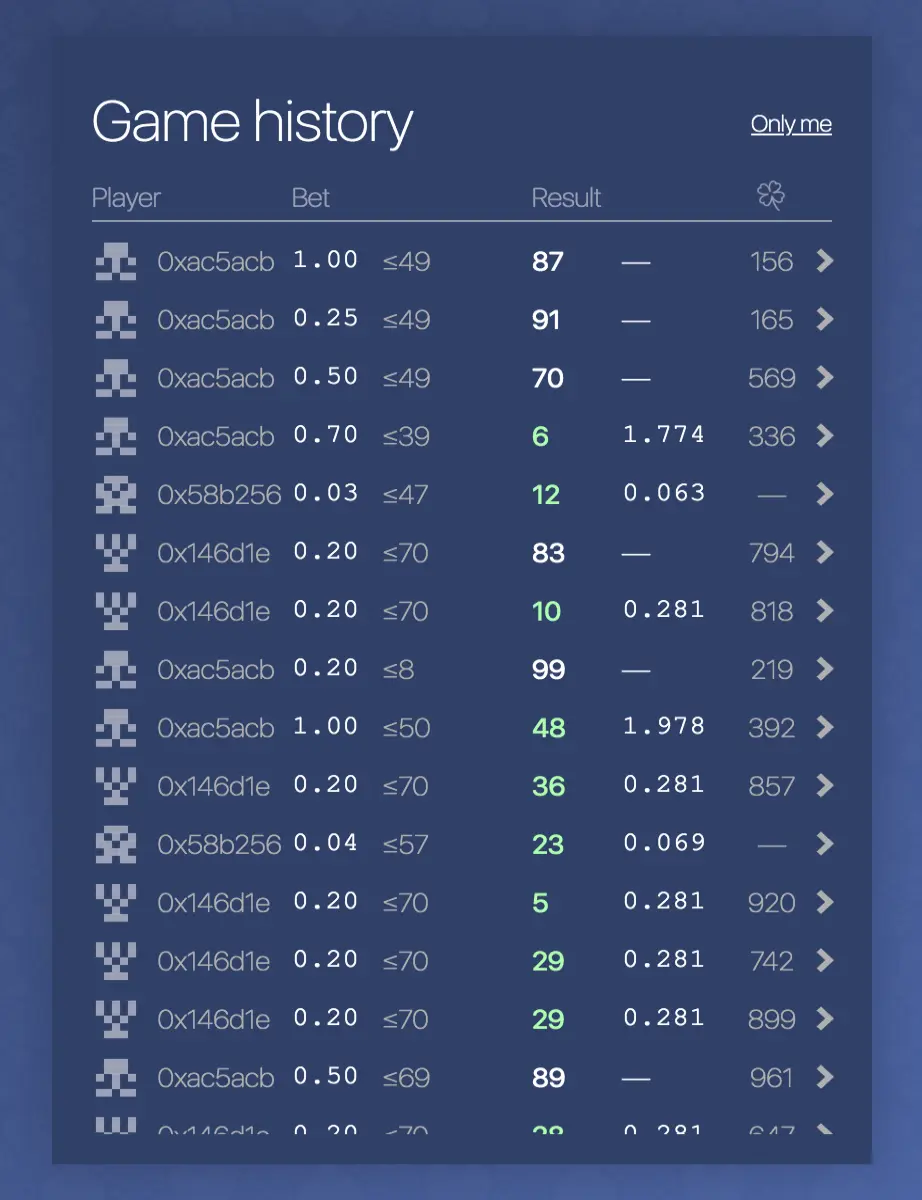Open chevron for row with lucky number 857
This screenshot has height=1200, width=922.
(825, 785)
